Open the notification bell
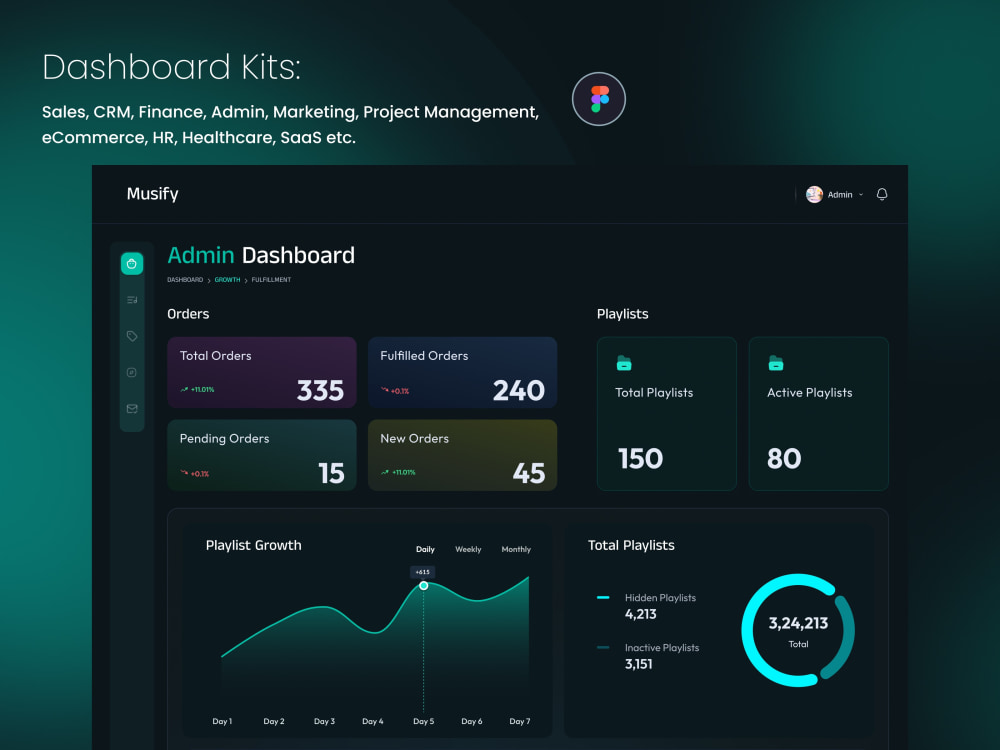Screen dimensions: 1000x750 tap(881, 194)
